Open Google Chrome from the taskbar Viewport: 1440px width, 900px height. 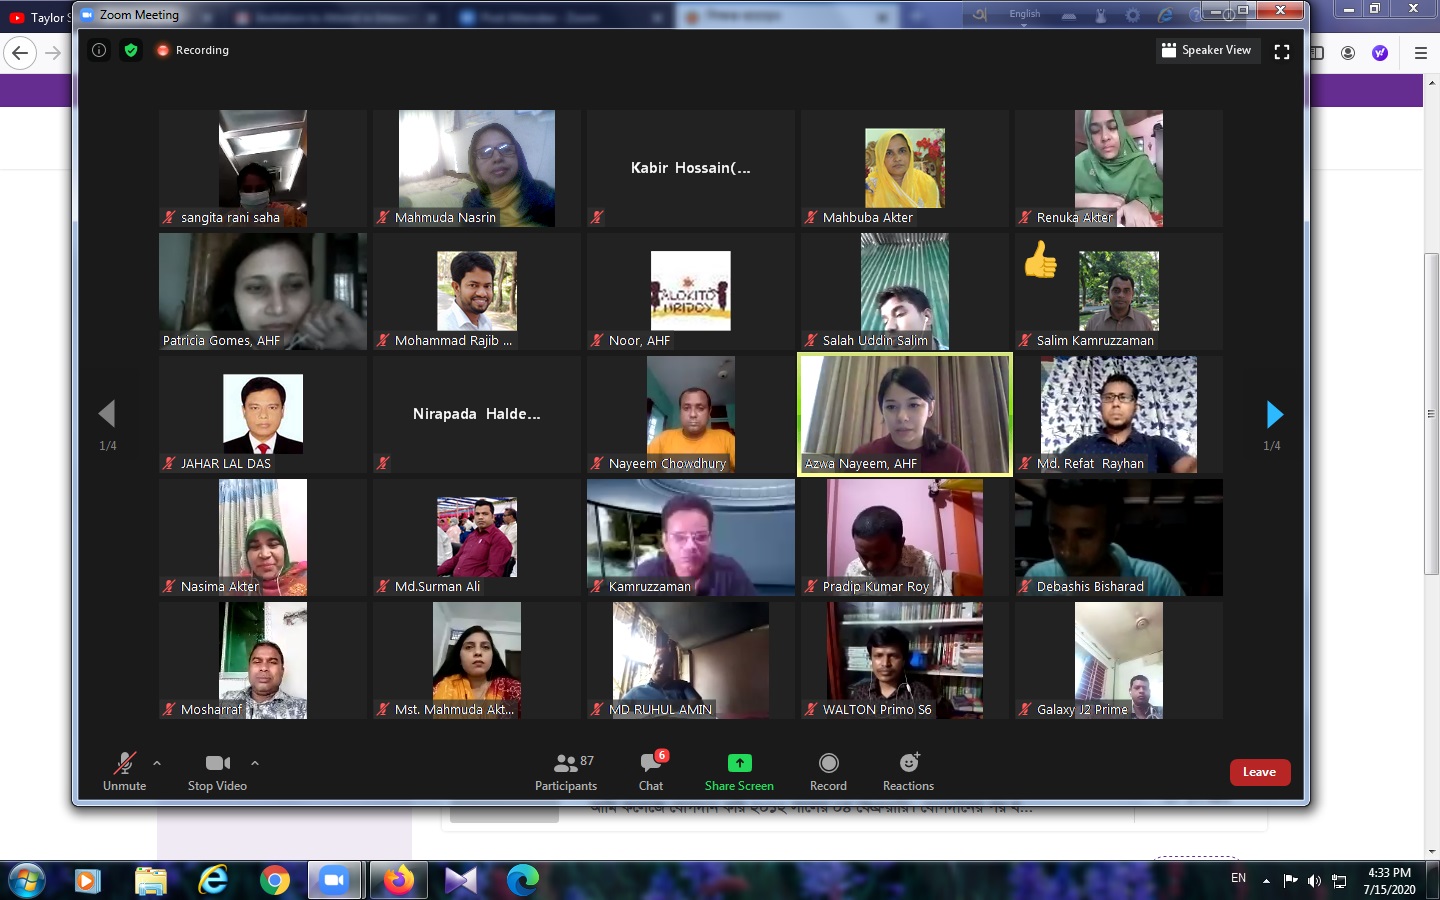tap(274, 880)
